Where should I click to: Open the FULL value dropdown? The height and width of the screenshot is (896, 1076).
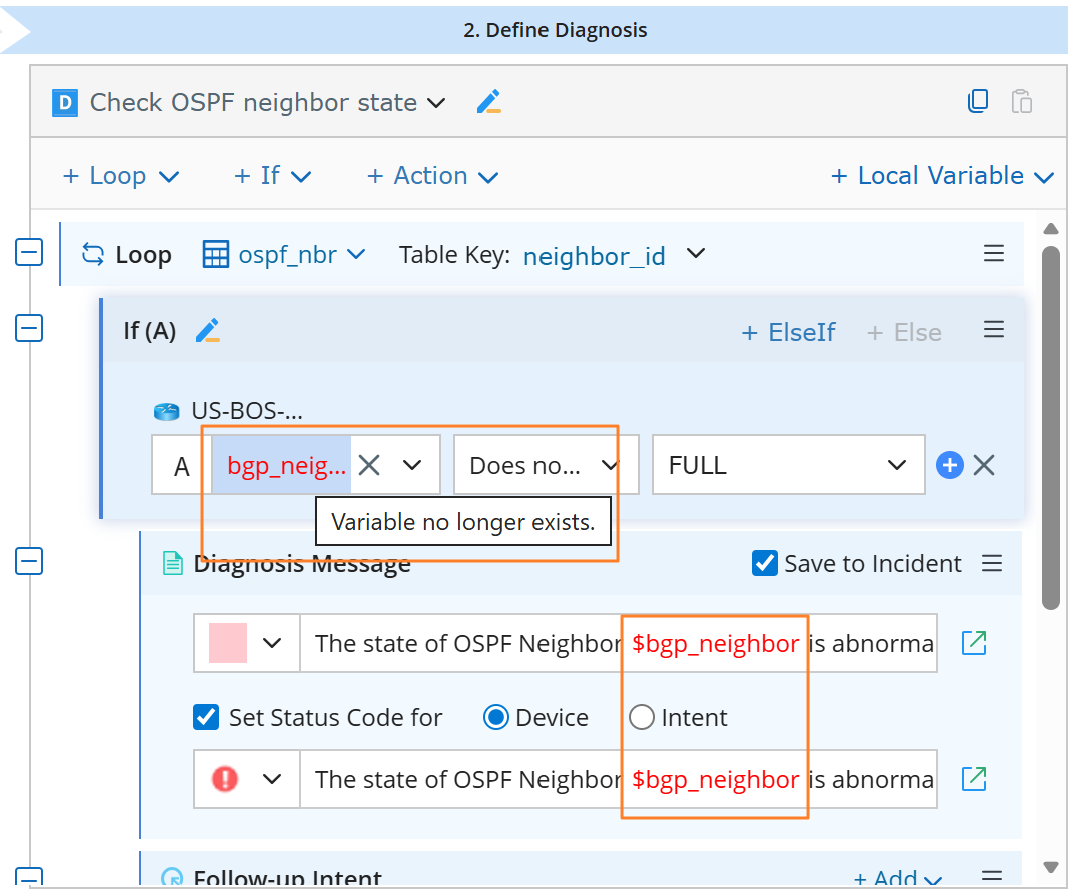pos(896,465)
